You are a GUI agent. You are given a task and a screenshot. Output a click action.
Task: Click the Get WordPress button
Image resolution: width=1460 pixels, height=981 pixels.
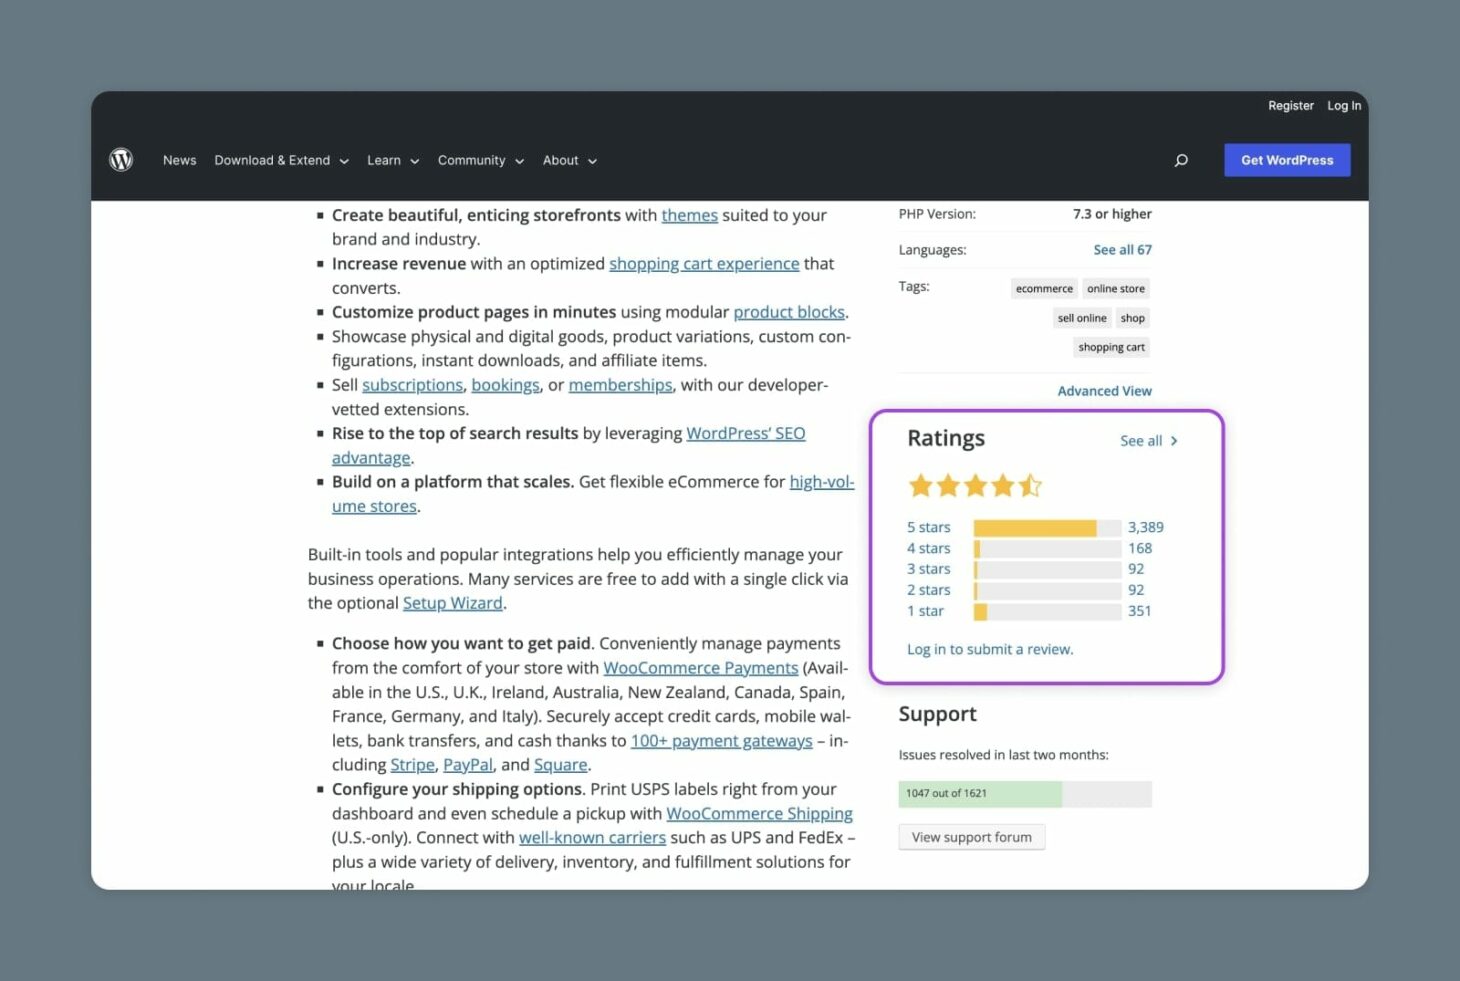click(x=1287, y=159)
